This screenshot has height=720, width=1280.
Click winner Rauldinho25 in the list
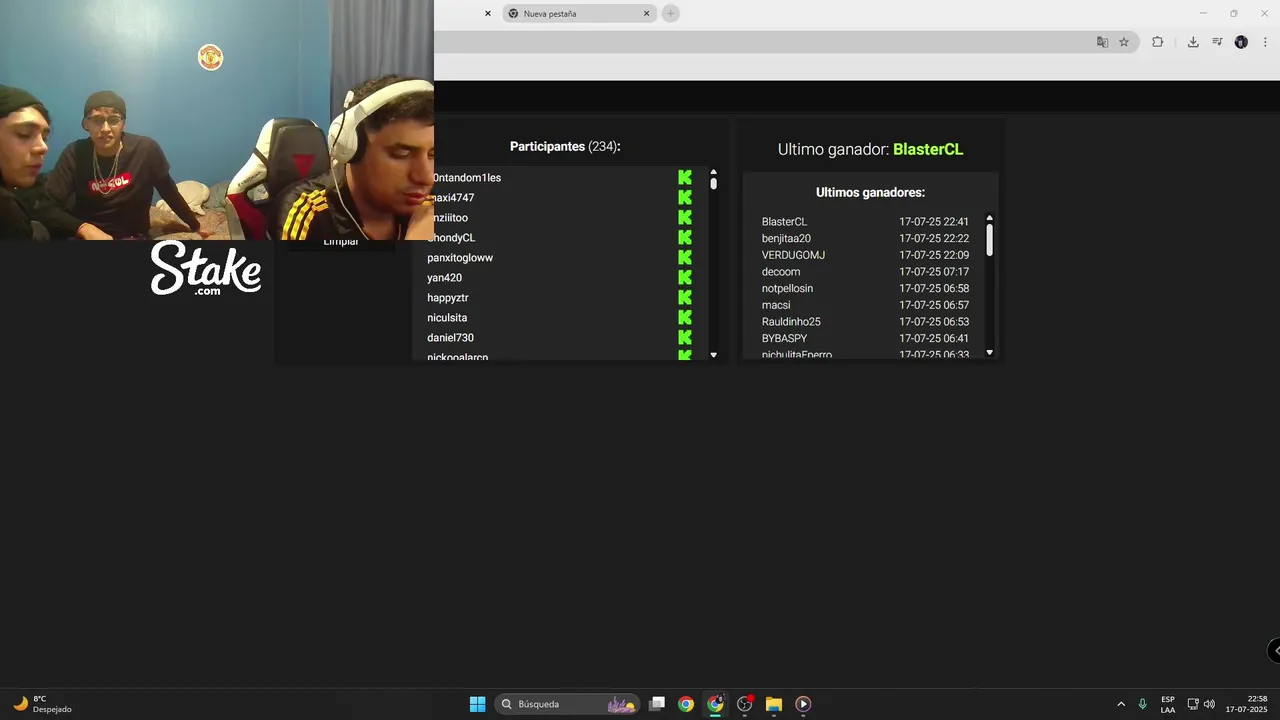coord(791,322)
